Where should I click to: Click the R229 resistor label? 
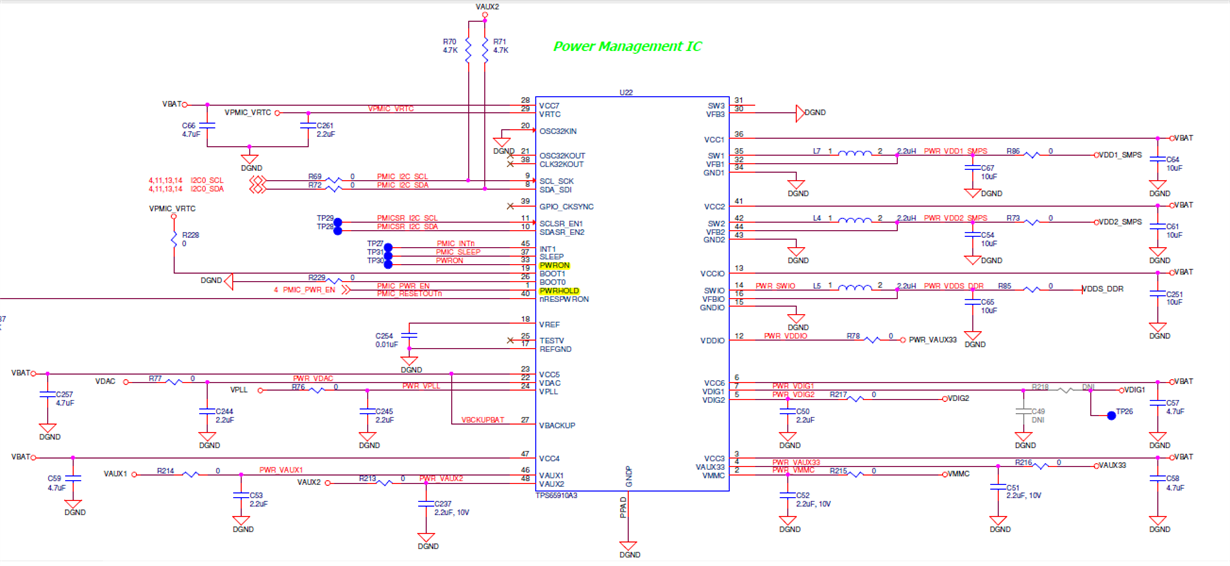click(316, 277)
